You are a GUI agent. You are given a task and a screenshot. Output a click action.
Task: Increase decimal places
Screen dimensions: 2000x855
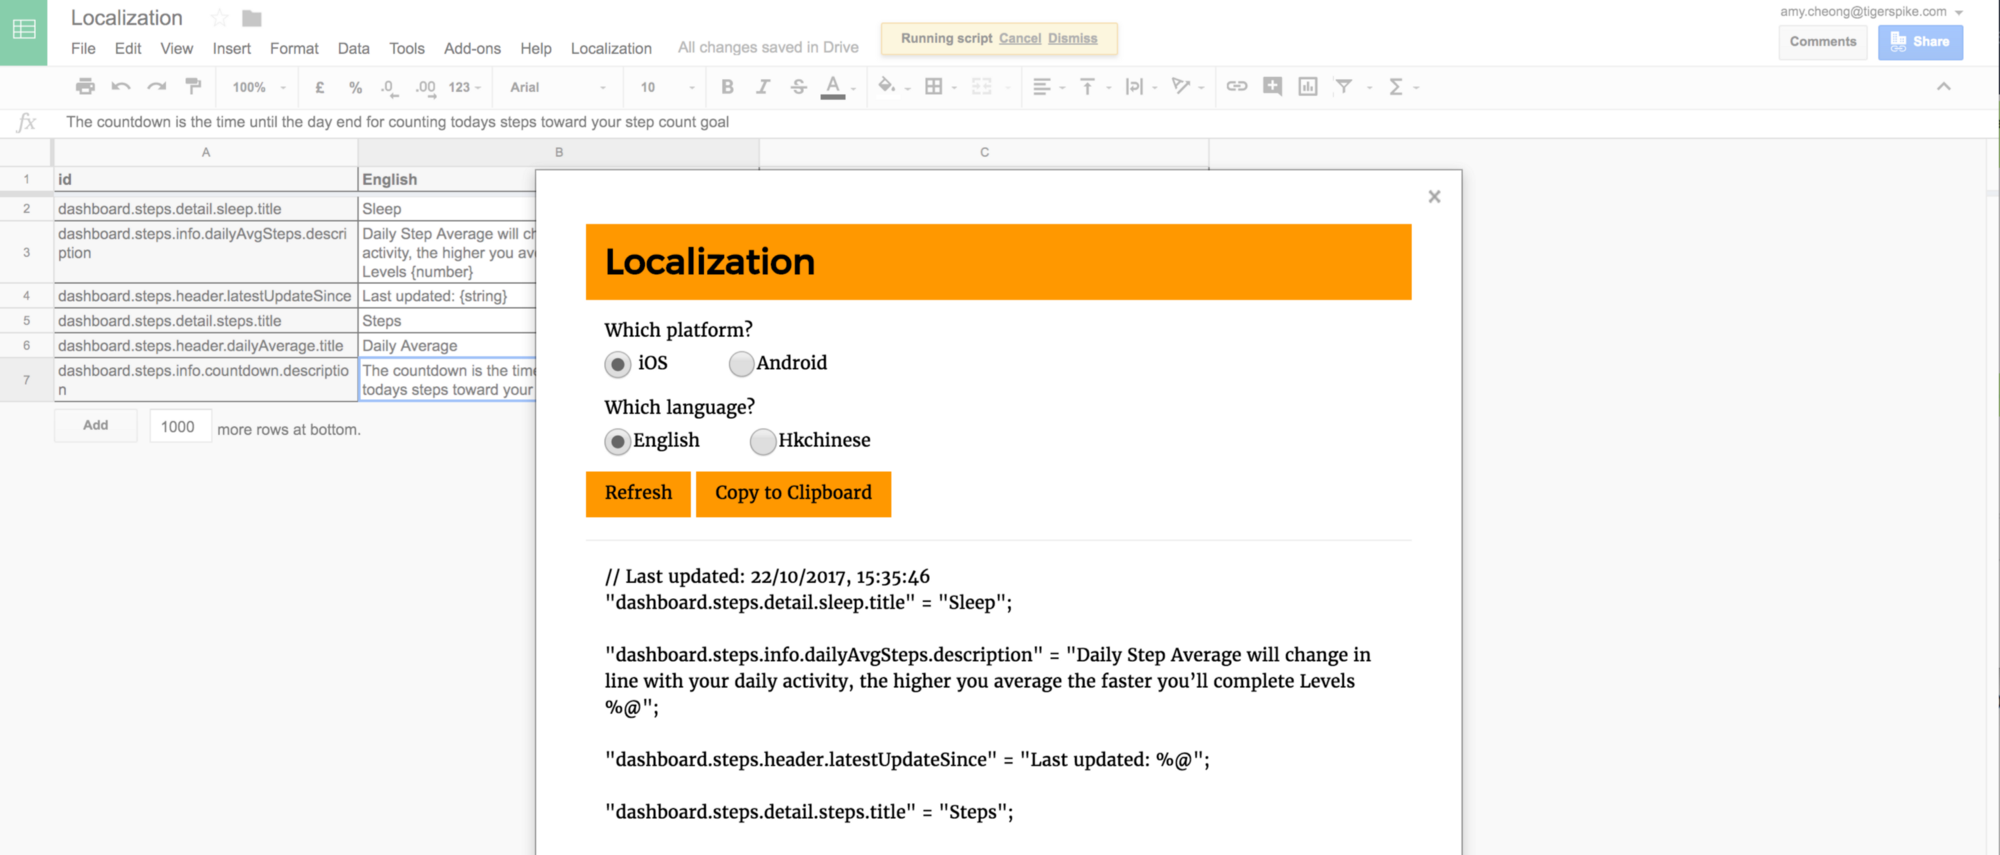425,87
